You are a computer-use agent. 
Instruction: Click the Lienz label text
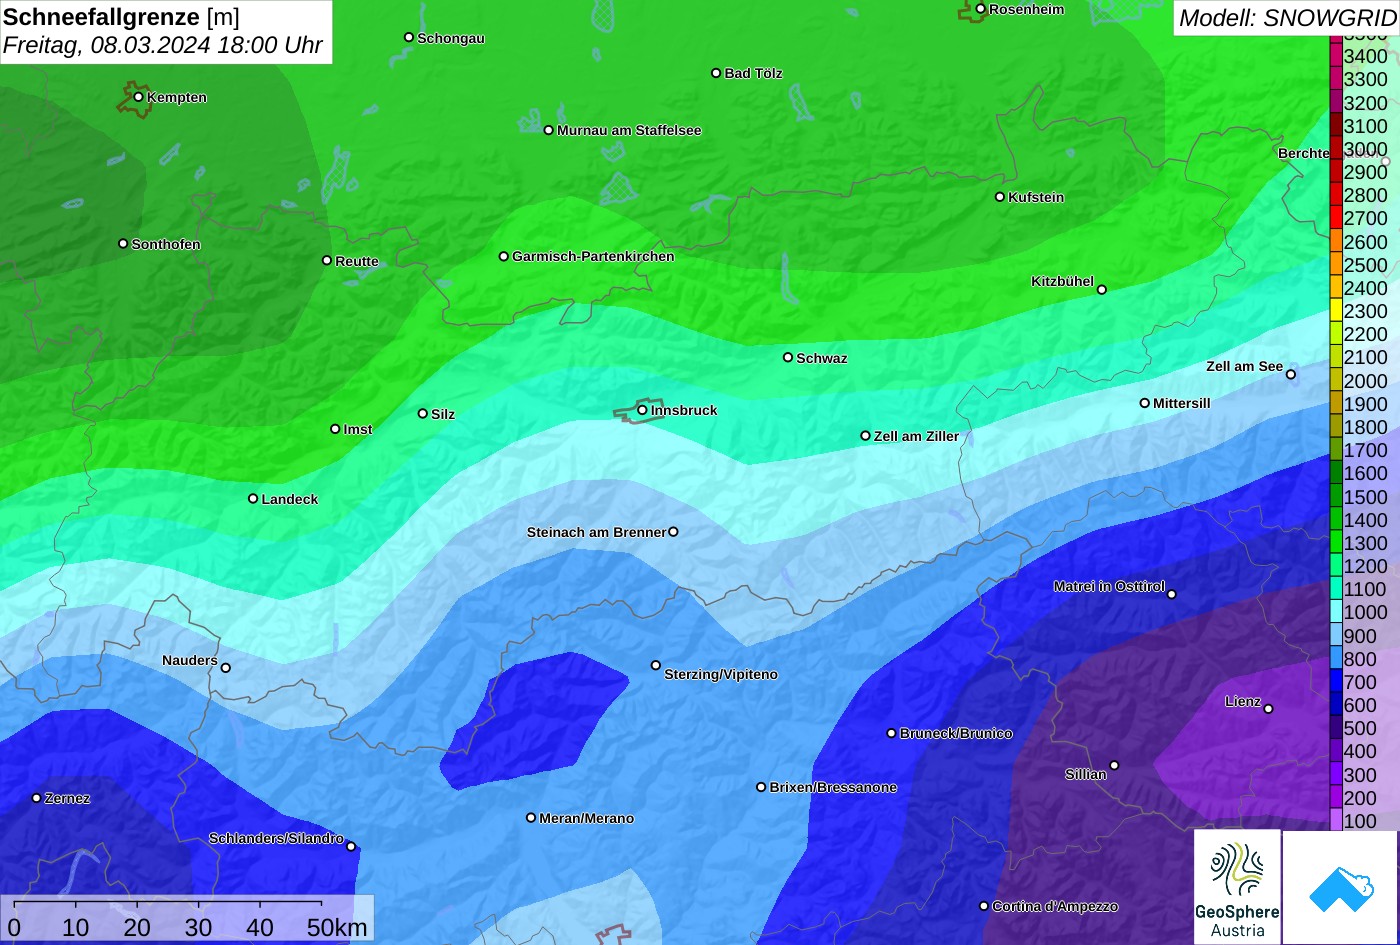click(1243, 701)
